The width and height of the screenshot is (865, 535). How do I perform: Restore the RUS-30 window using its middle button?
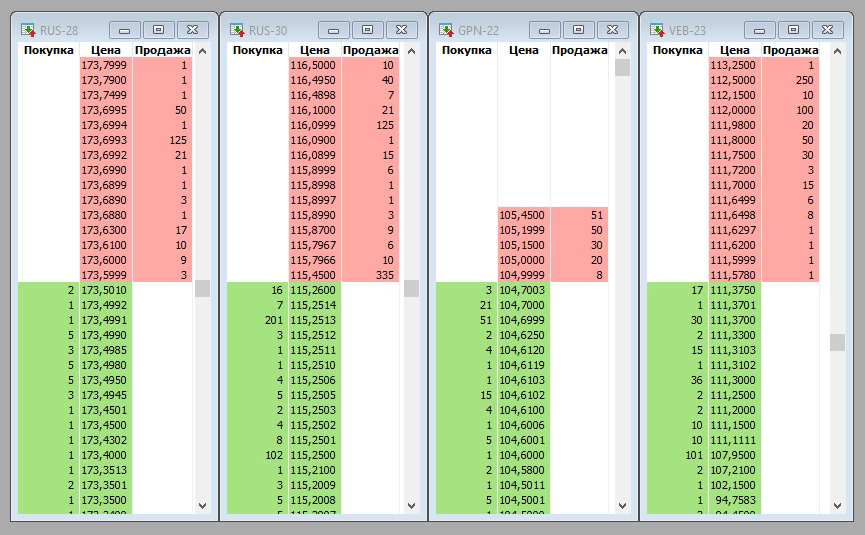(367, 30)
